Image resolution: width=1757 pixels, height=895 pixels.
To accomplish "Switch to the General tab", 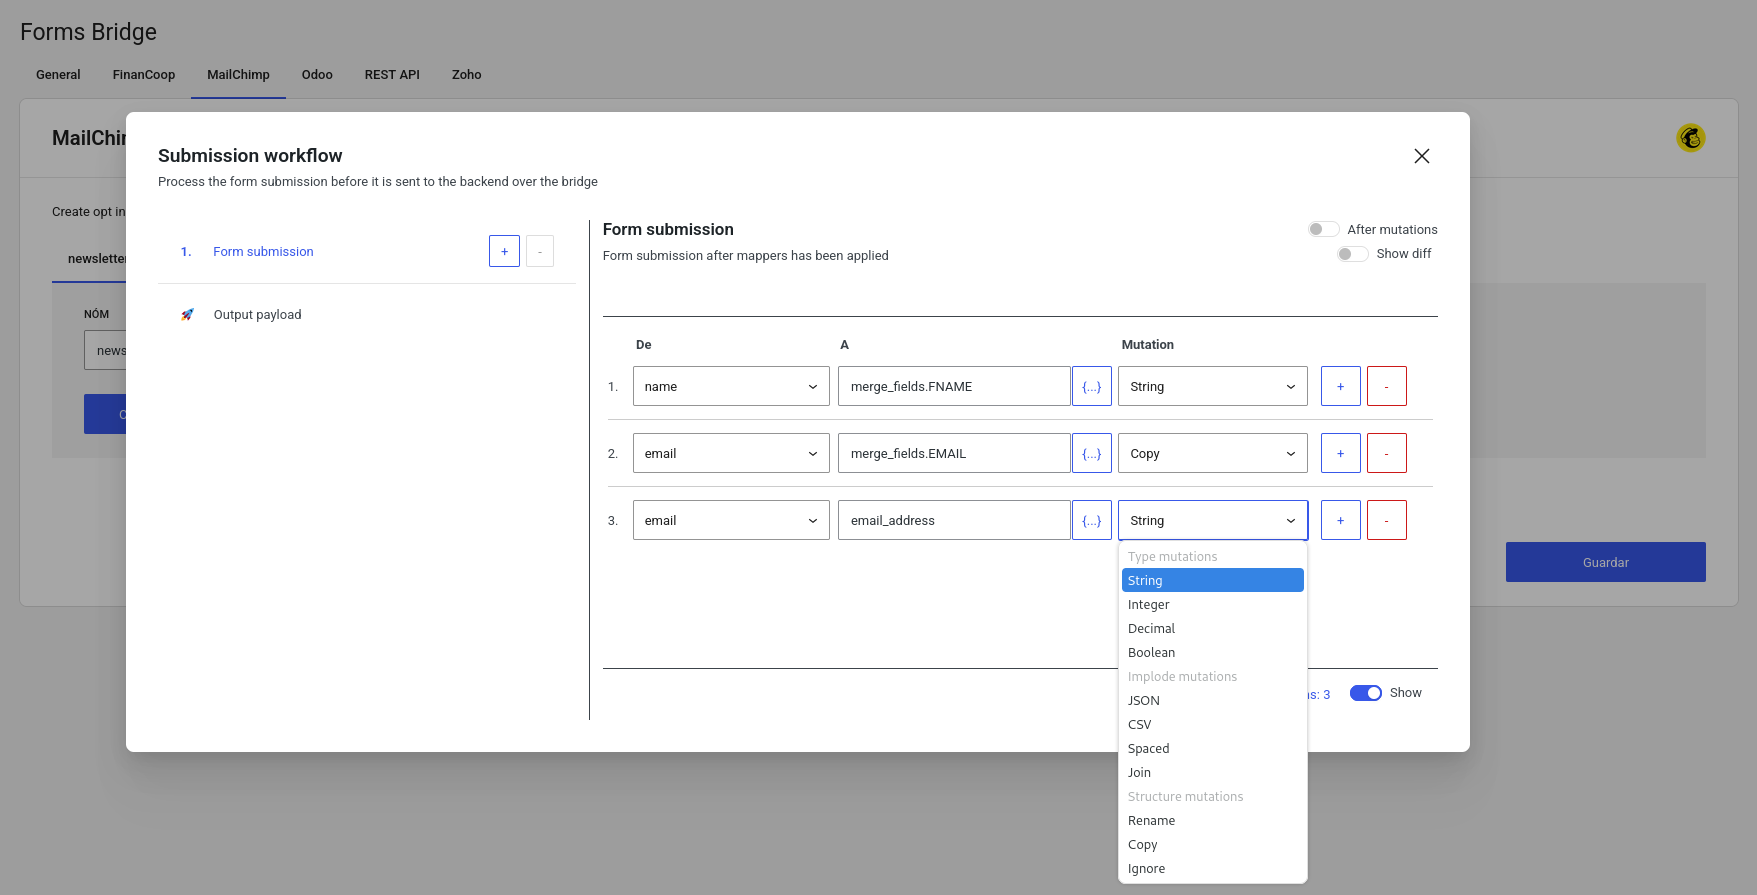I will click(58, 75).
